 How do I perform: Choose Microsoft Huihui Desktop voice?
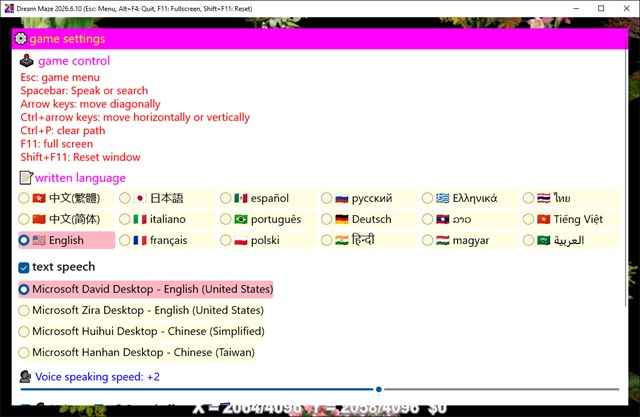tap(24, 332)
